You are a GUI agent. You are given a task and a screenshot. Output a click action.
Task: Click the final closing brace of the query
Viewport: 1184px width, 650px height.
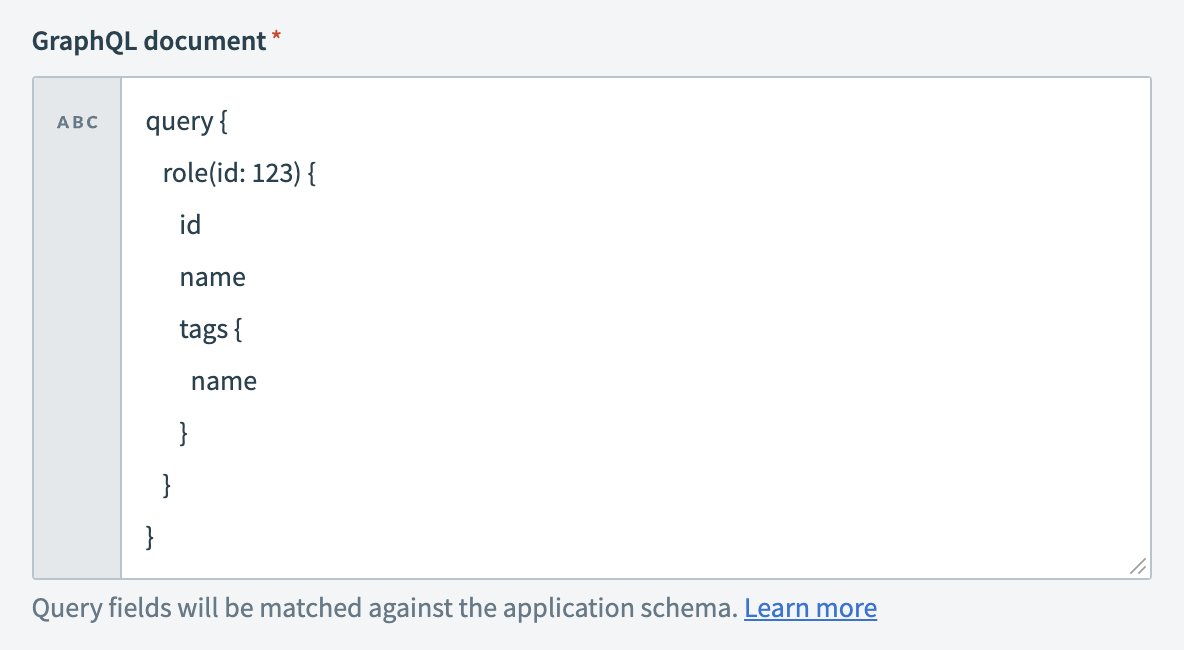tap(148, 537)
